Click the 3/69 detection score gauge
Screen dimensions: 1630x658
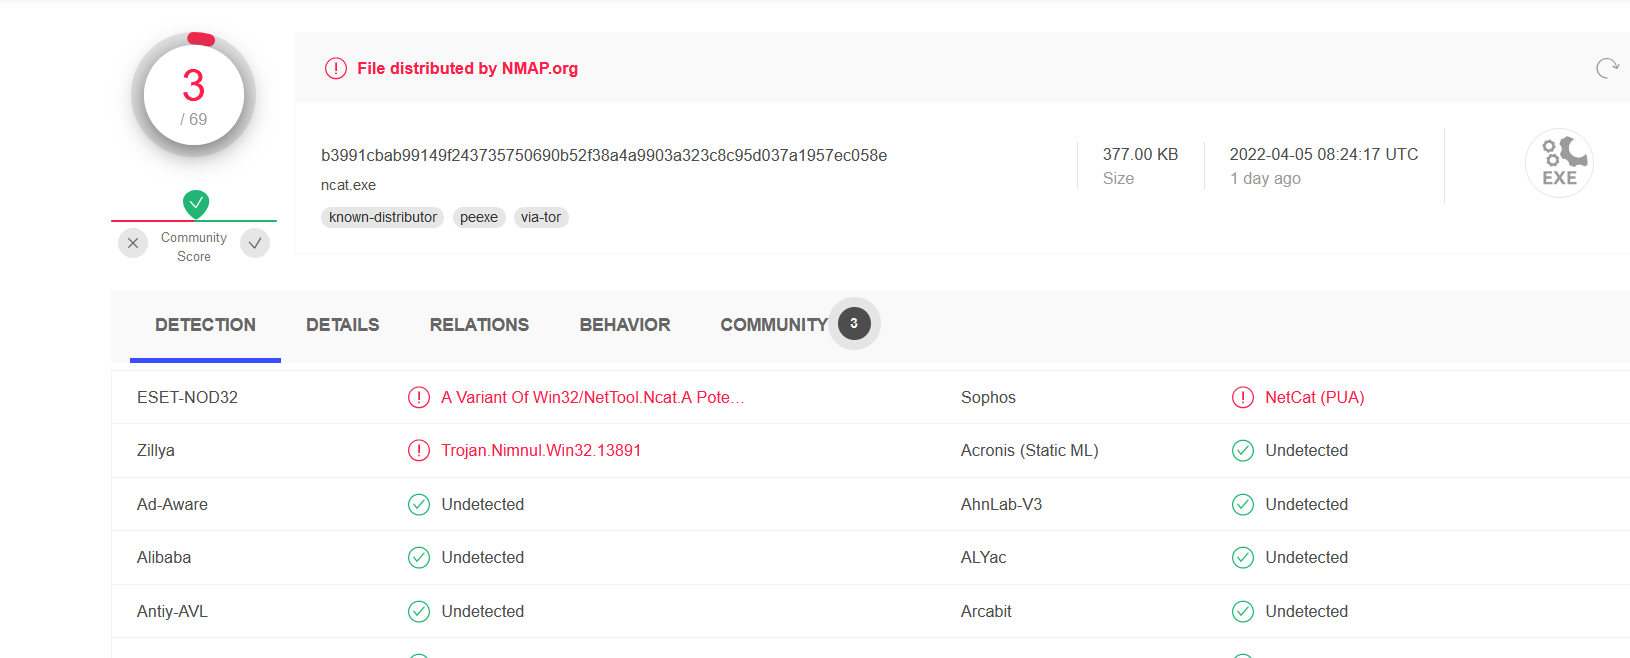(194, 96)
